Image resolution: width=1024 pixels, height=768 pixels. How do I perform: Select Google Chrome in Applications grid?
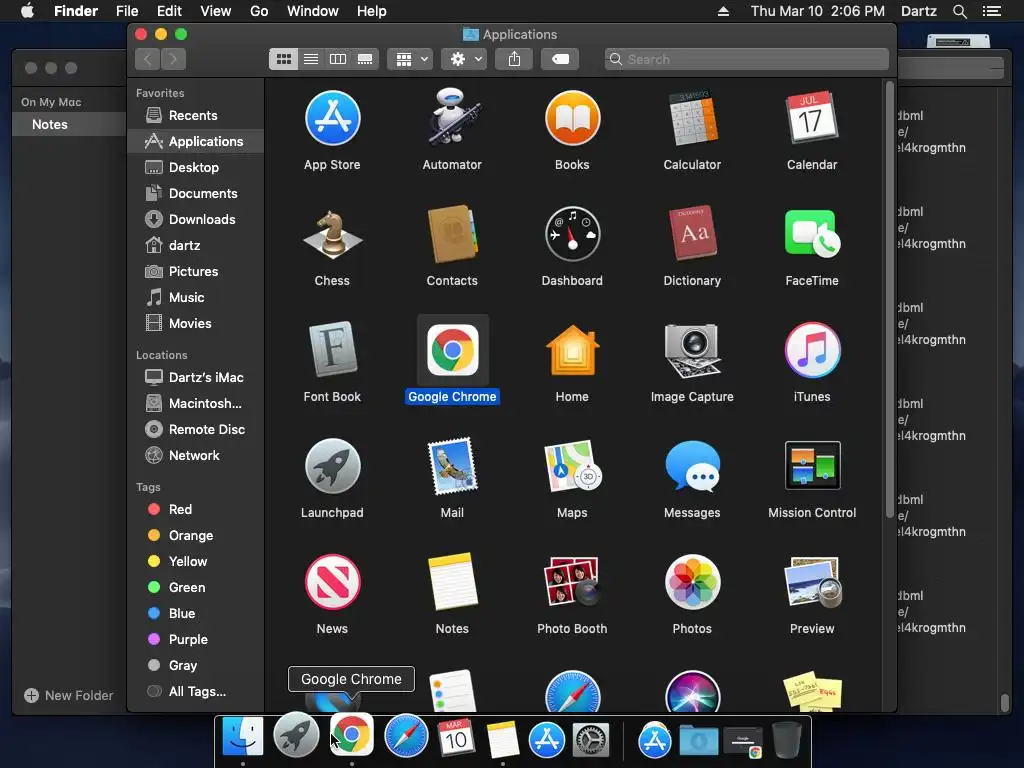coord(452,351)
